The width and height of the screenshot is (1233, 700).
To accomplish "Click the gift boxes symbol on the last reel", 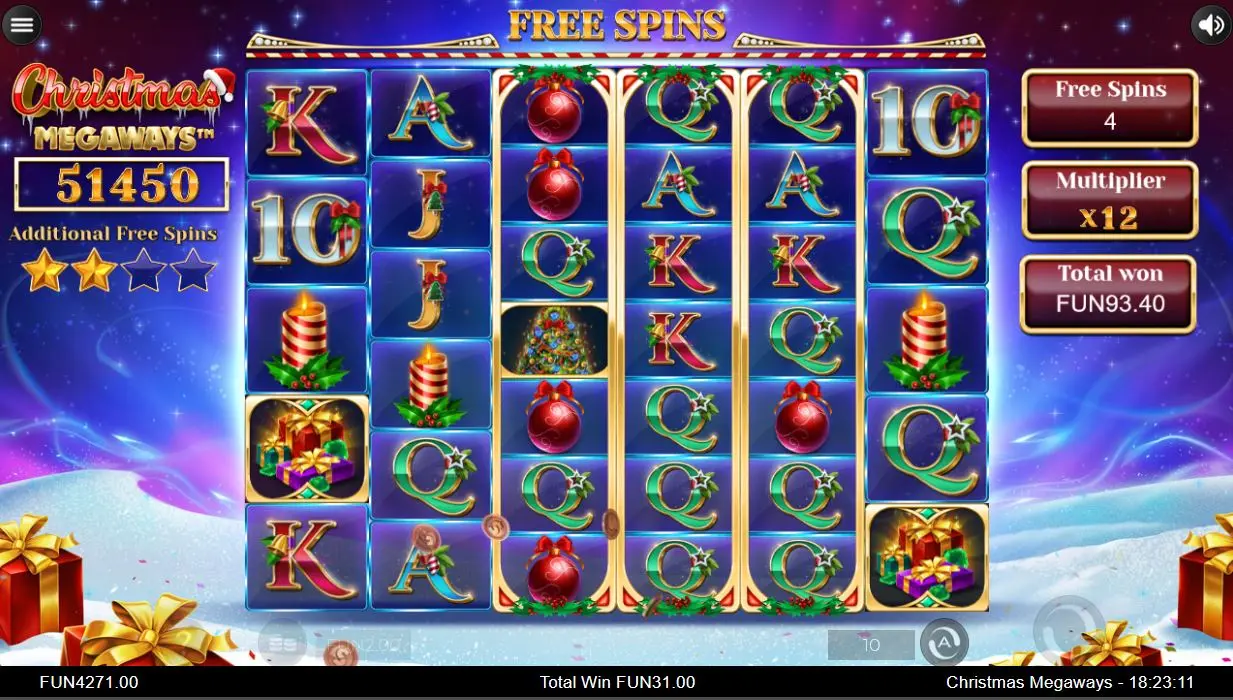I will coord(927,557).
